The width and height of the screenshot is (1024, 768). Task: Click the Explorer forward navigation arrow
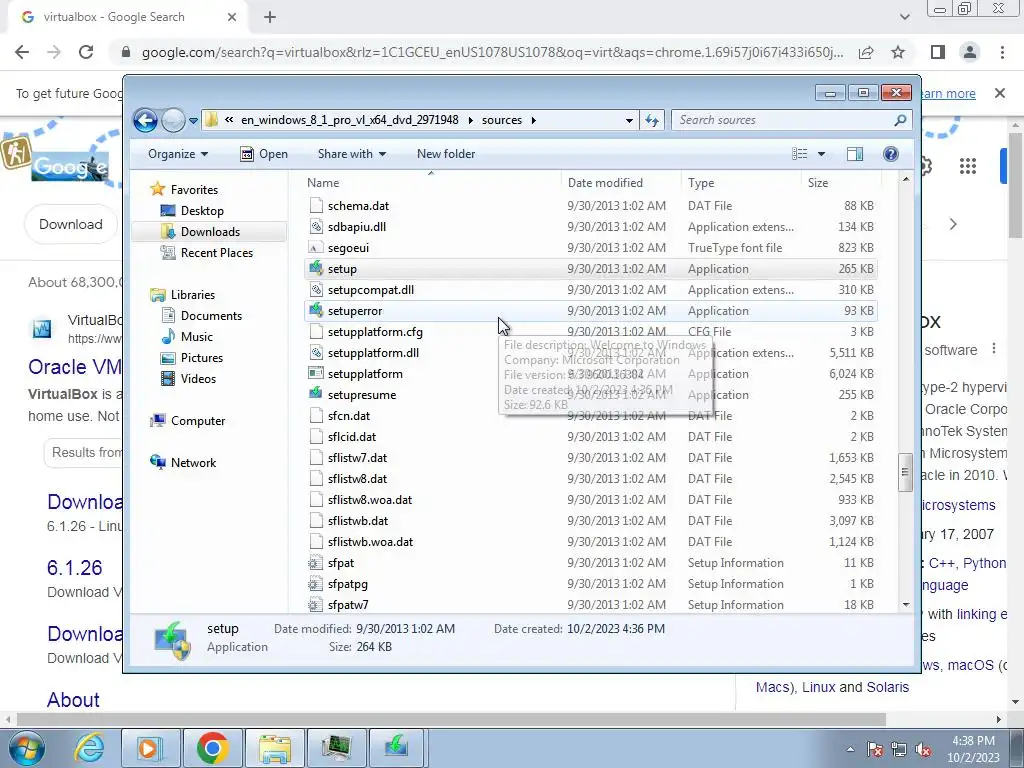[173, 120]
